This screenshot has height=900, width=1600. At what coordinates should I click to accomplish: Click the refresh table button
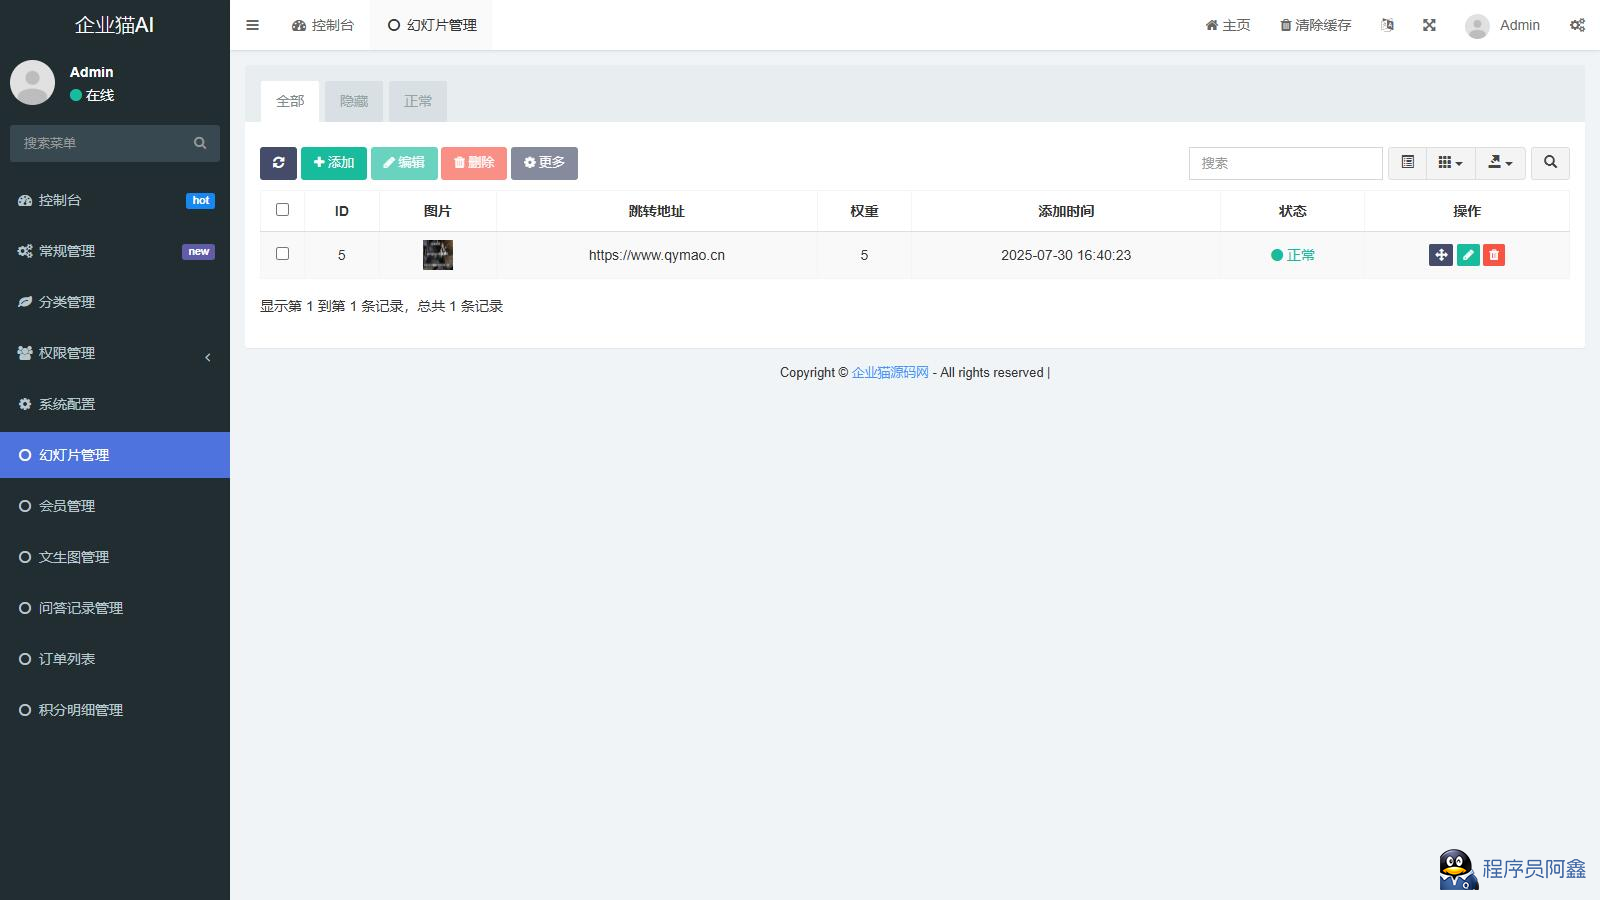[x=278, y=163]
